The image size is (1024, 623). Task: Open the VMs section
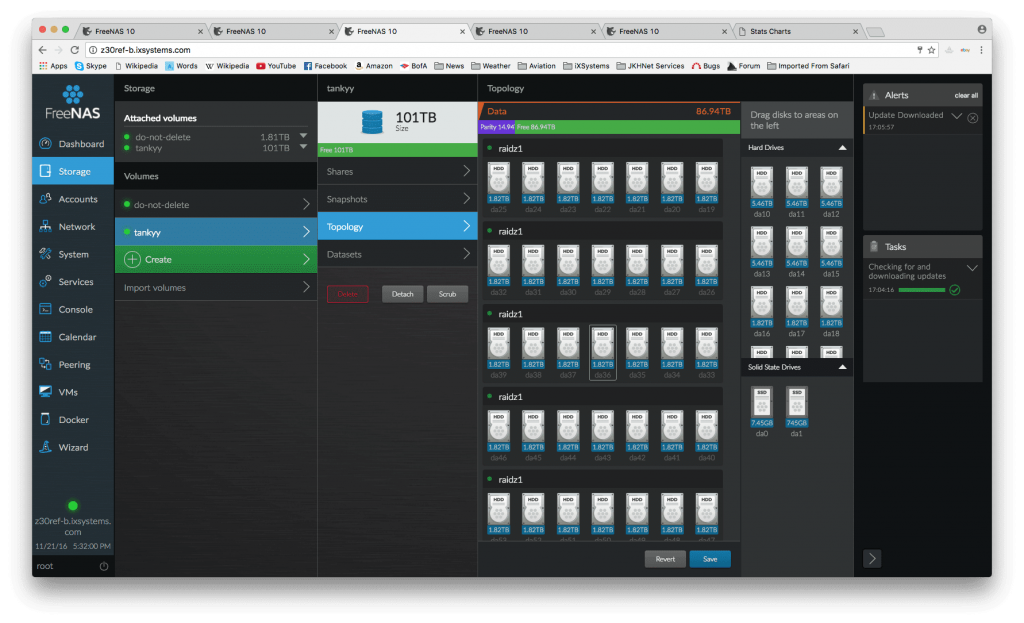[72, 392]
